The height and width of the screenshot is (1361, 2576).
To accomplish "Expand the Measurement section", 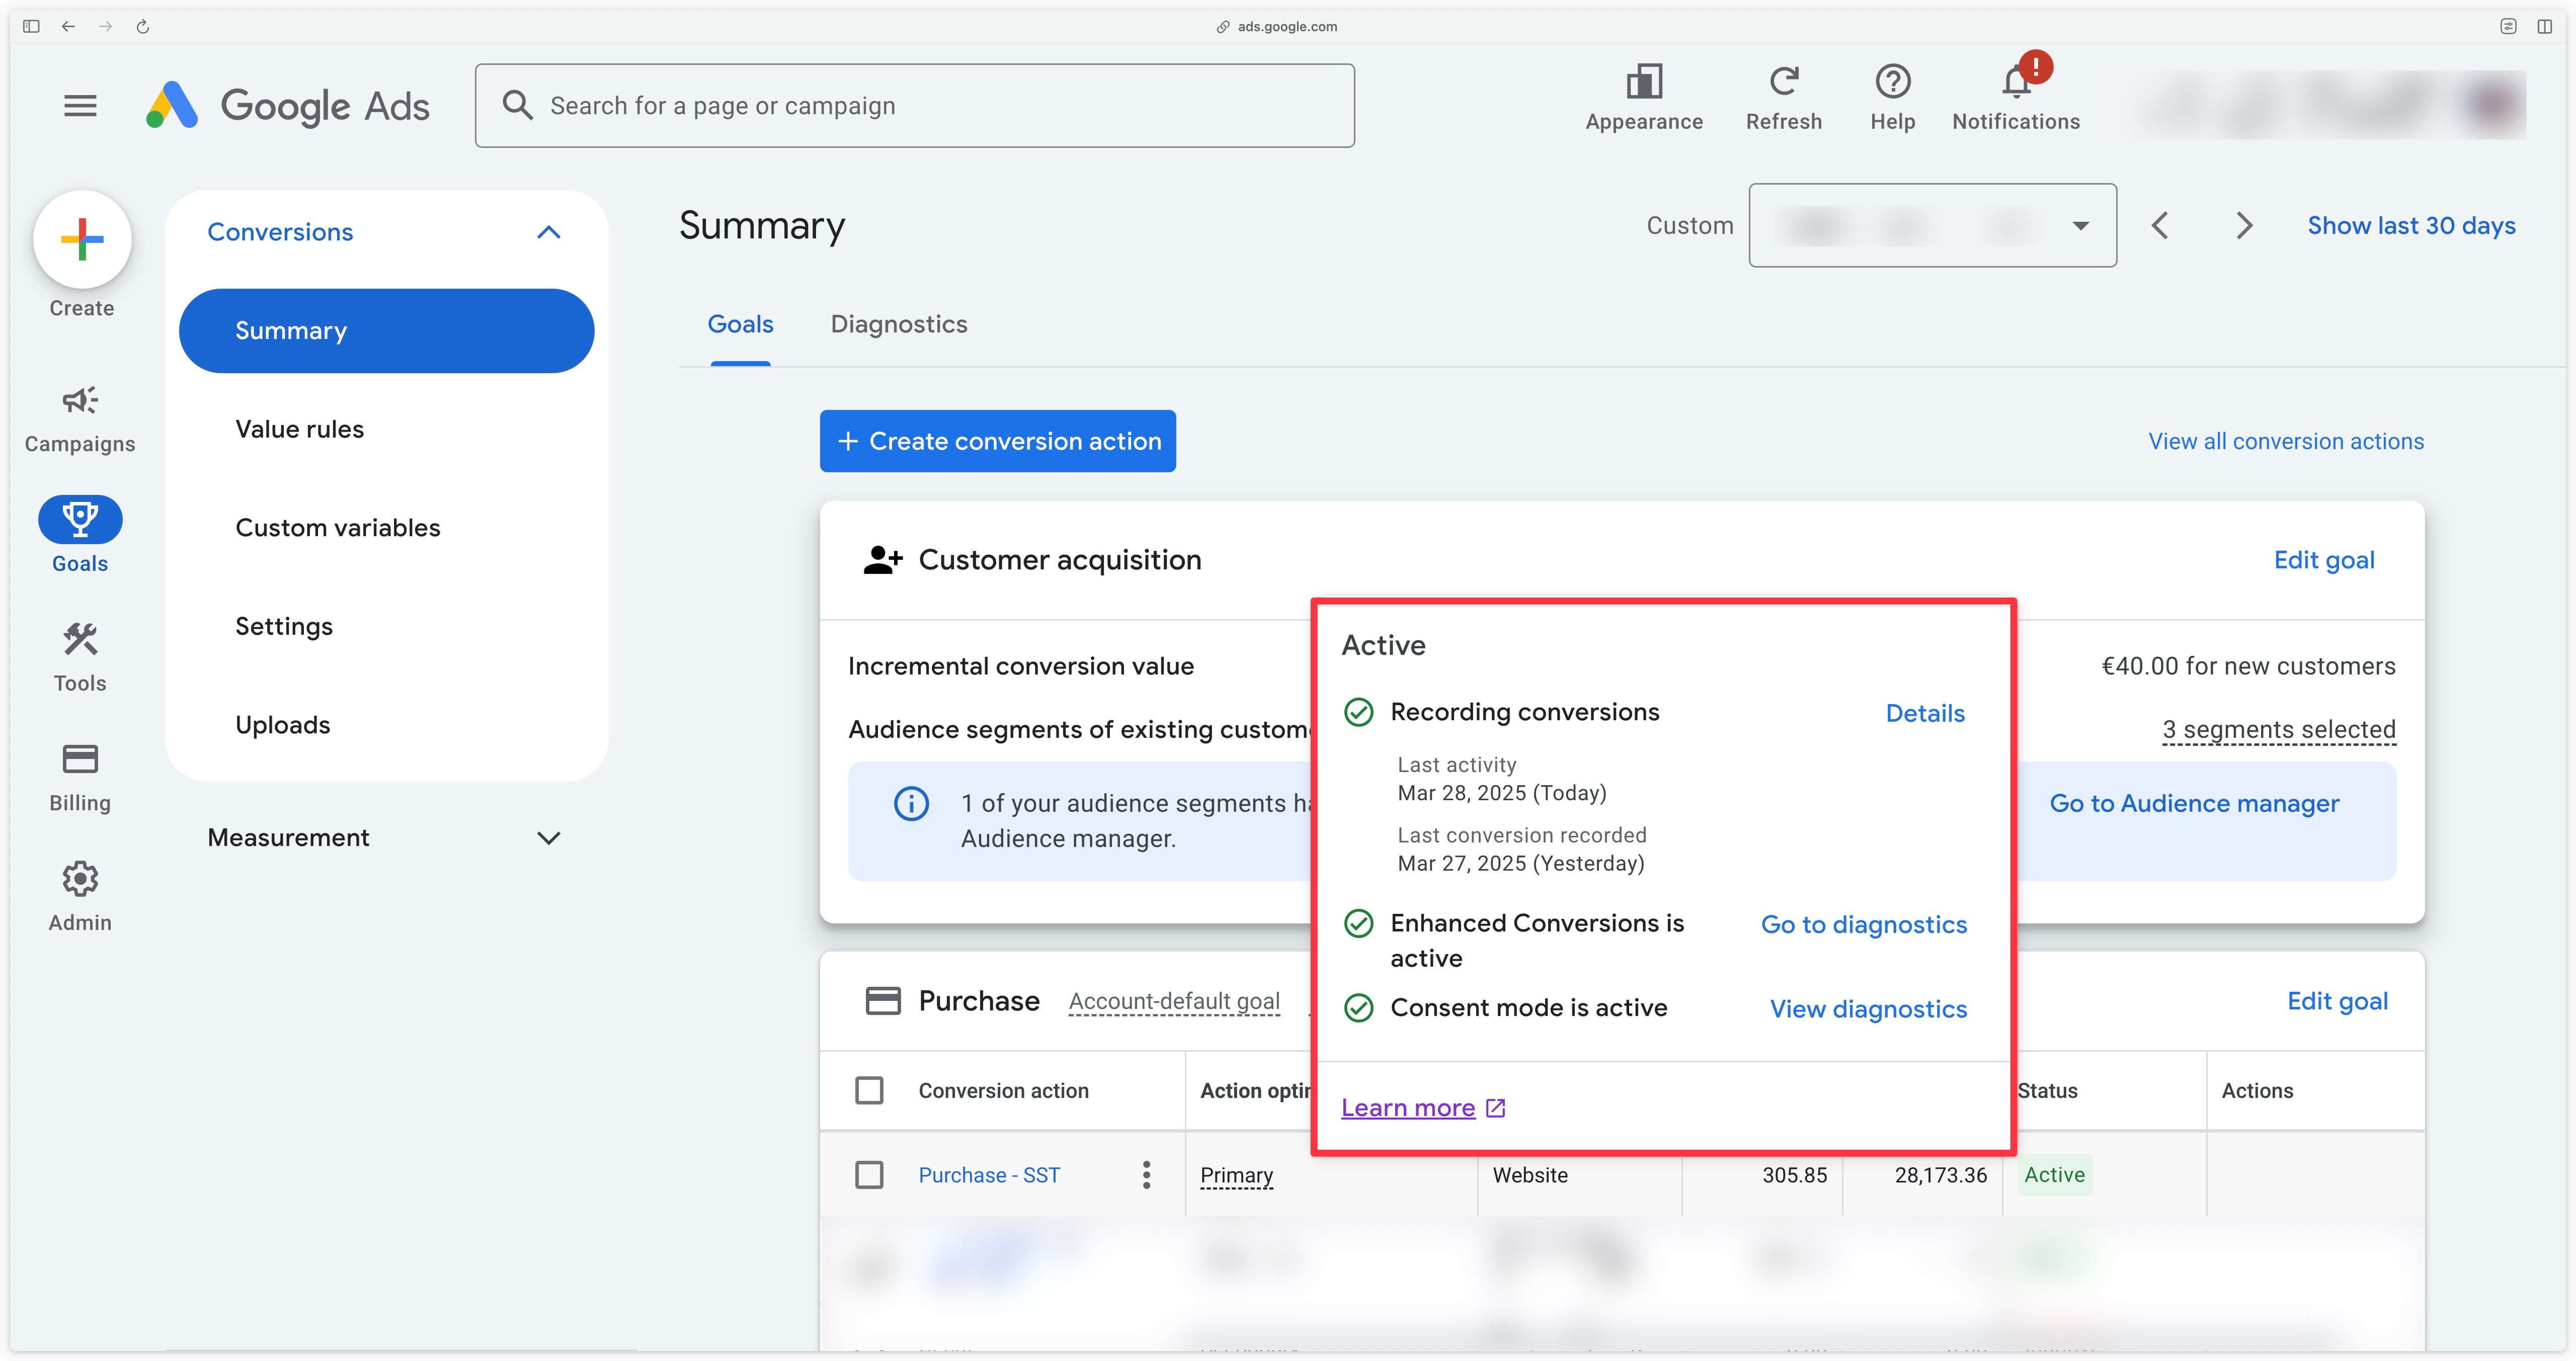I will click(548, 838).
